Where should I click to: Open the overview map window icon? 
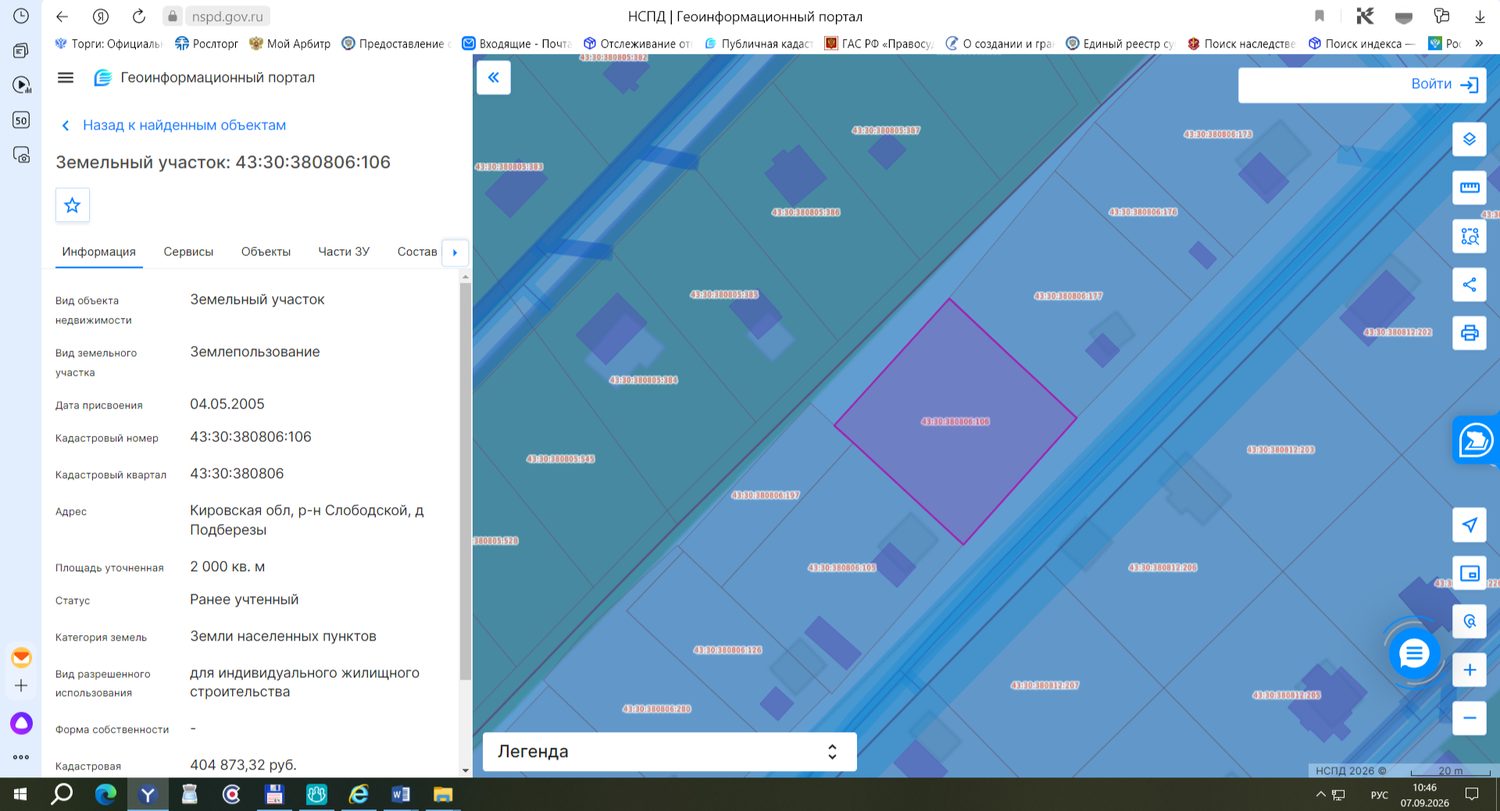[1469, 573]
